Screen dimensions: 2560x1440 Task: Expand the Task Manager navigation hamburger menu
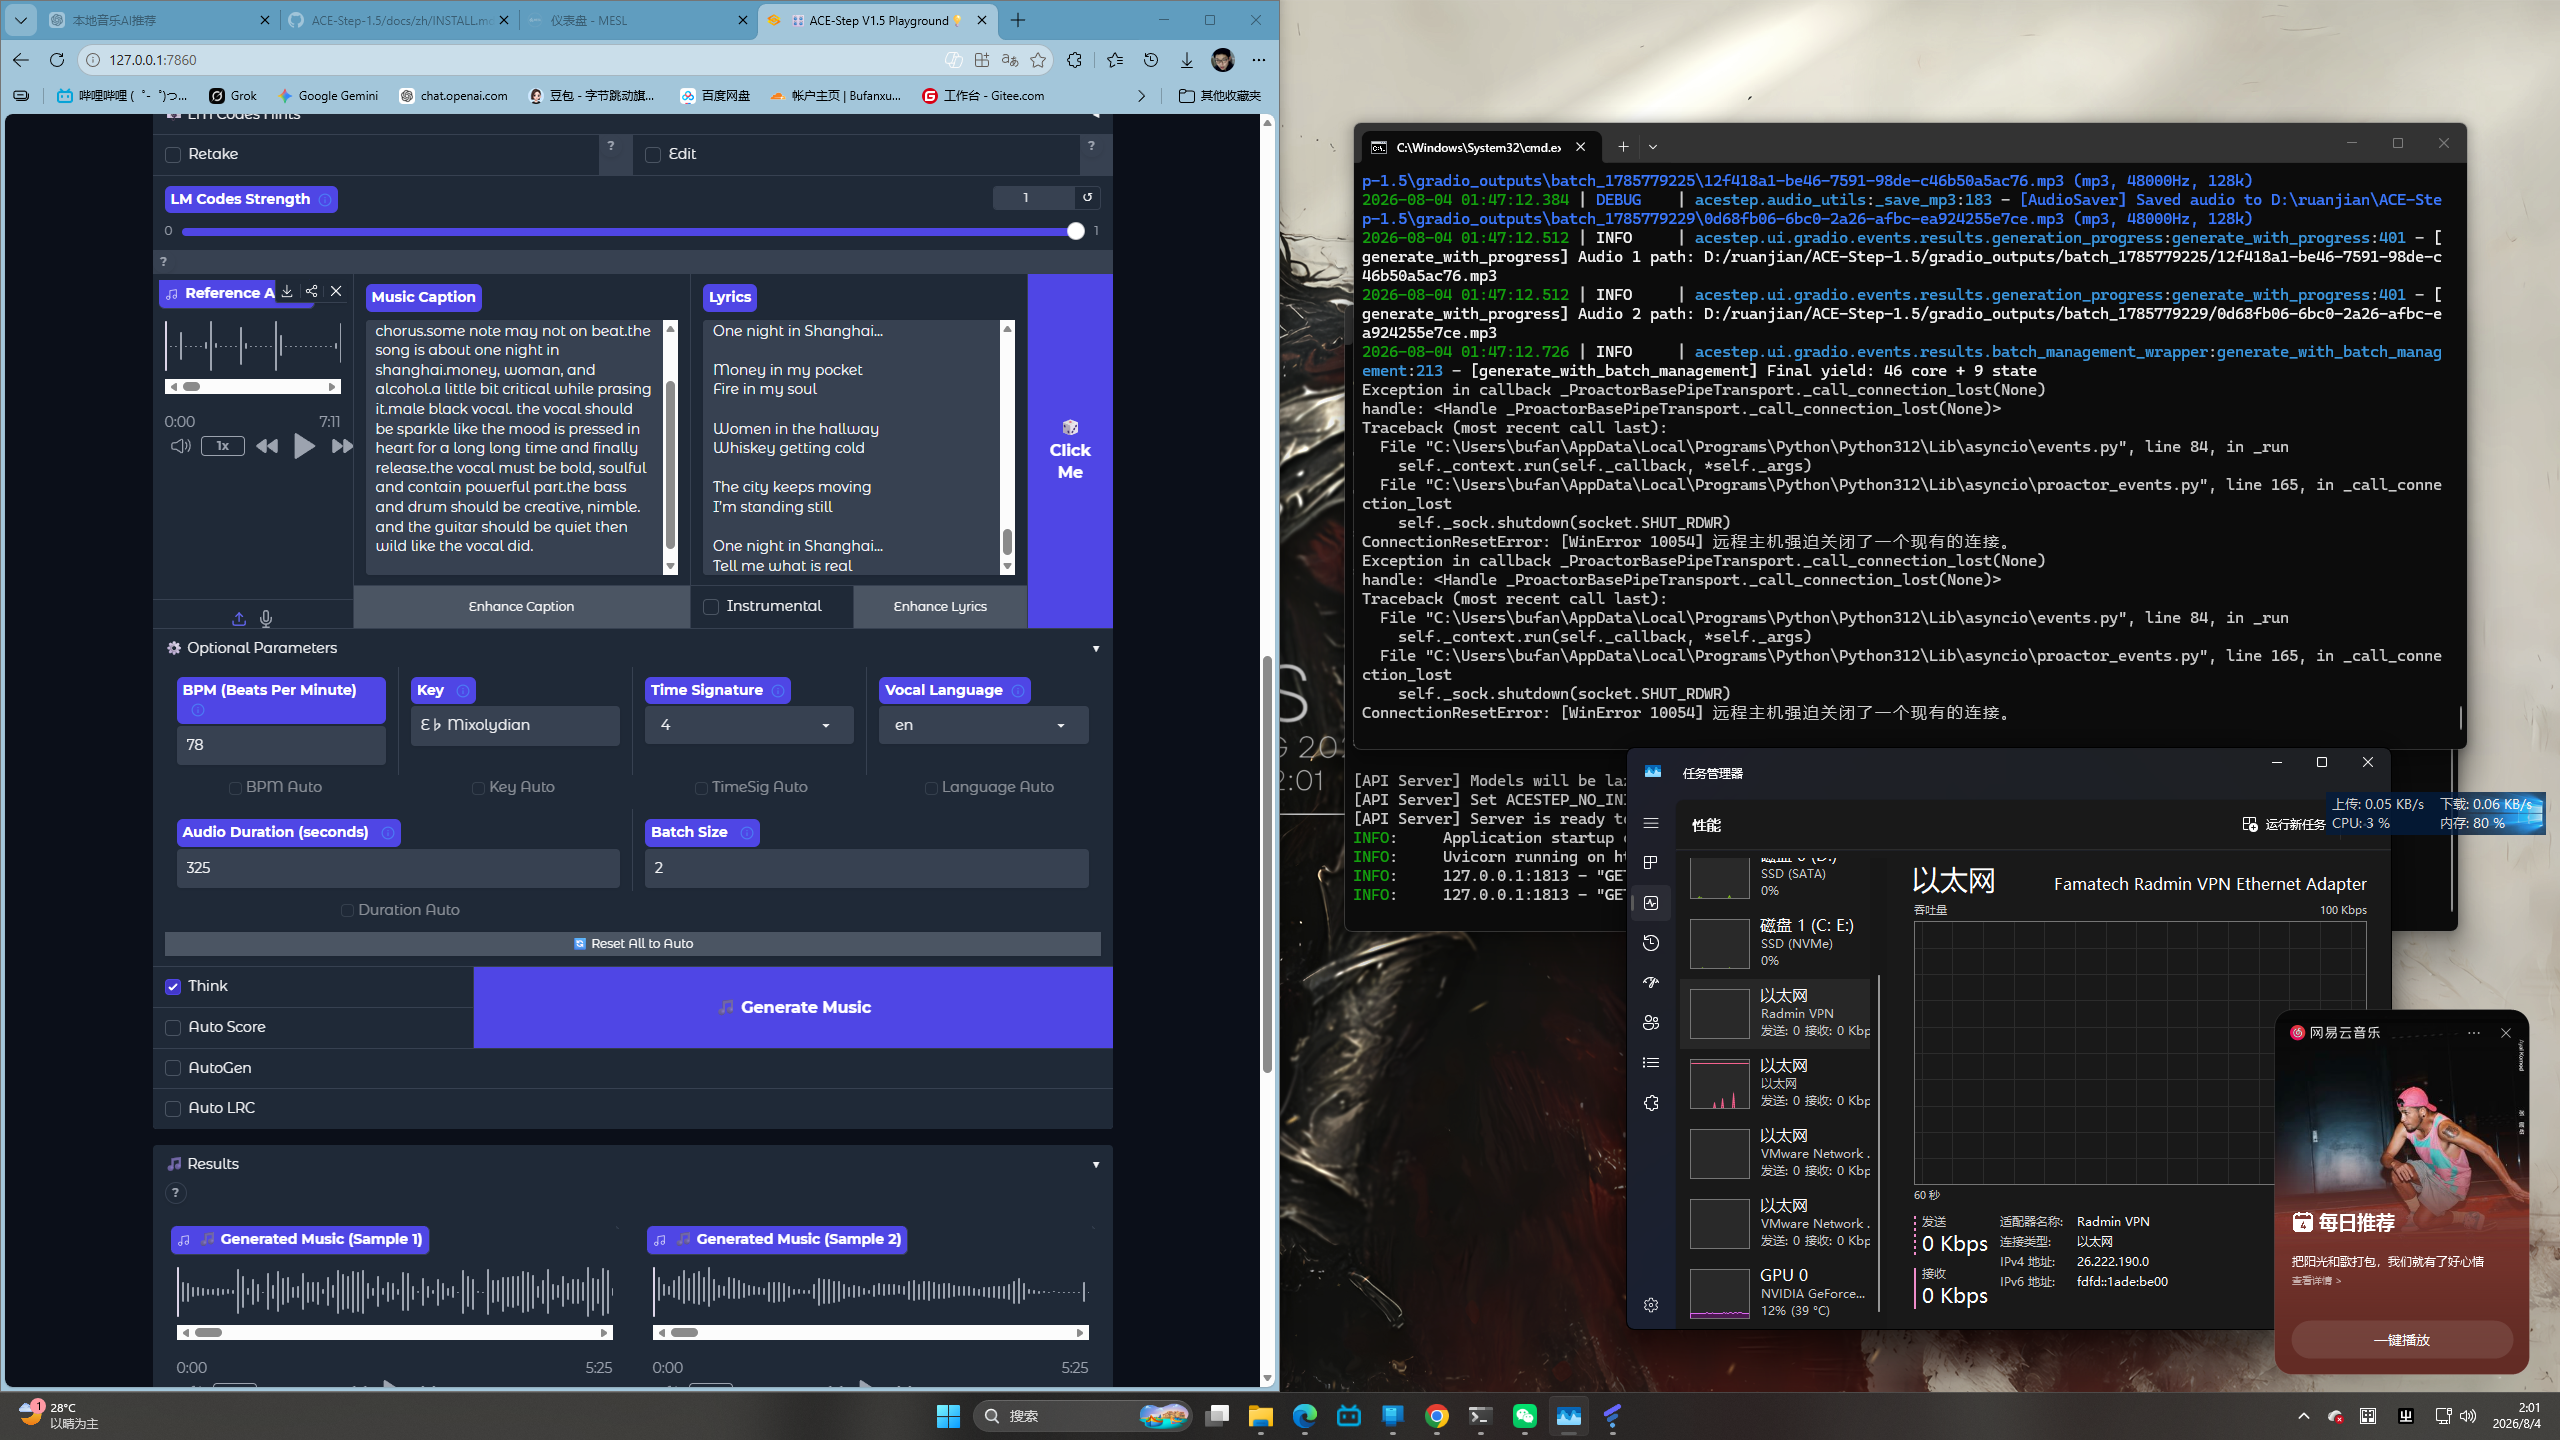[1651, 823]
